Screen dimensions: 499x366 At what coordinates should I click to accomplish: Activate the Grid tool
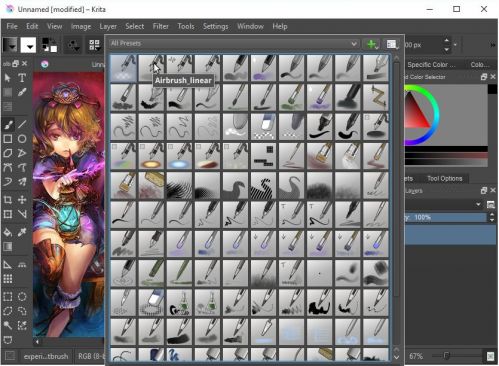pos(8,279)
